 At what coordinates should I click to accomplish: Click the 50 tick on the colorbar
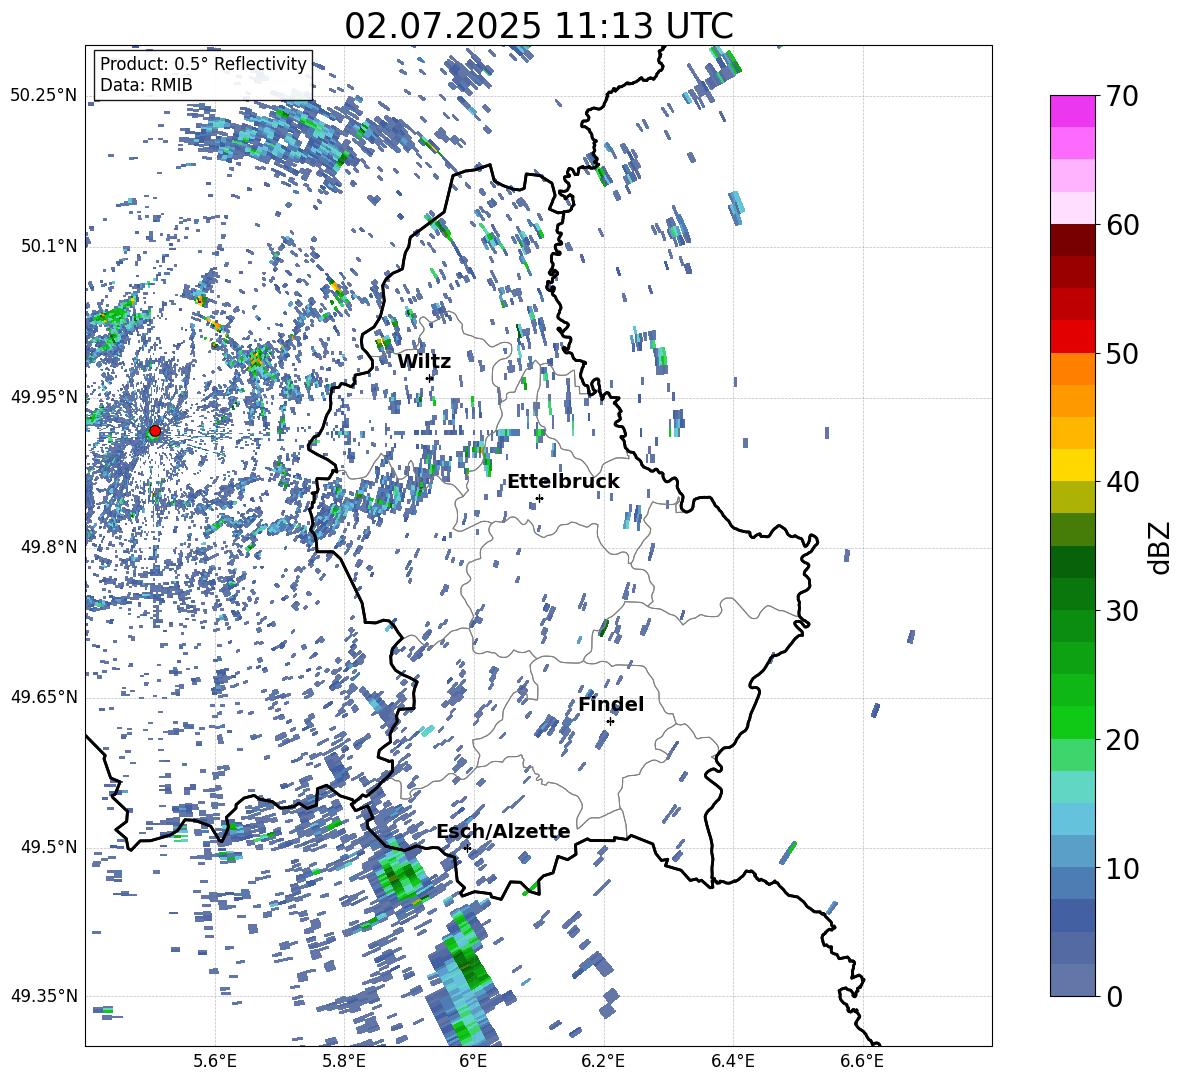[1122, 354]
